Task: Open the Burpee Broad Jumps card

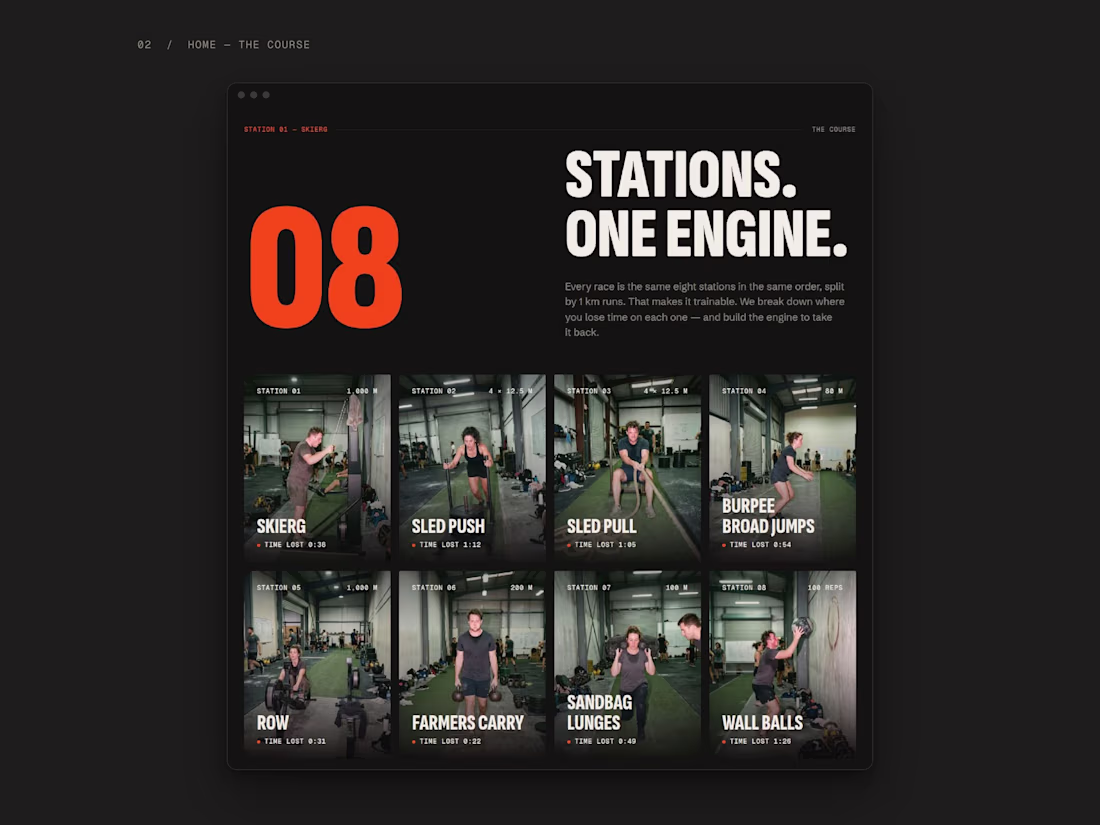Action: tap(782, 467)
